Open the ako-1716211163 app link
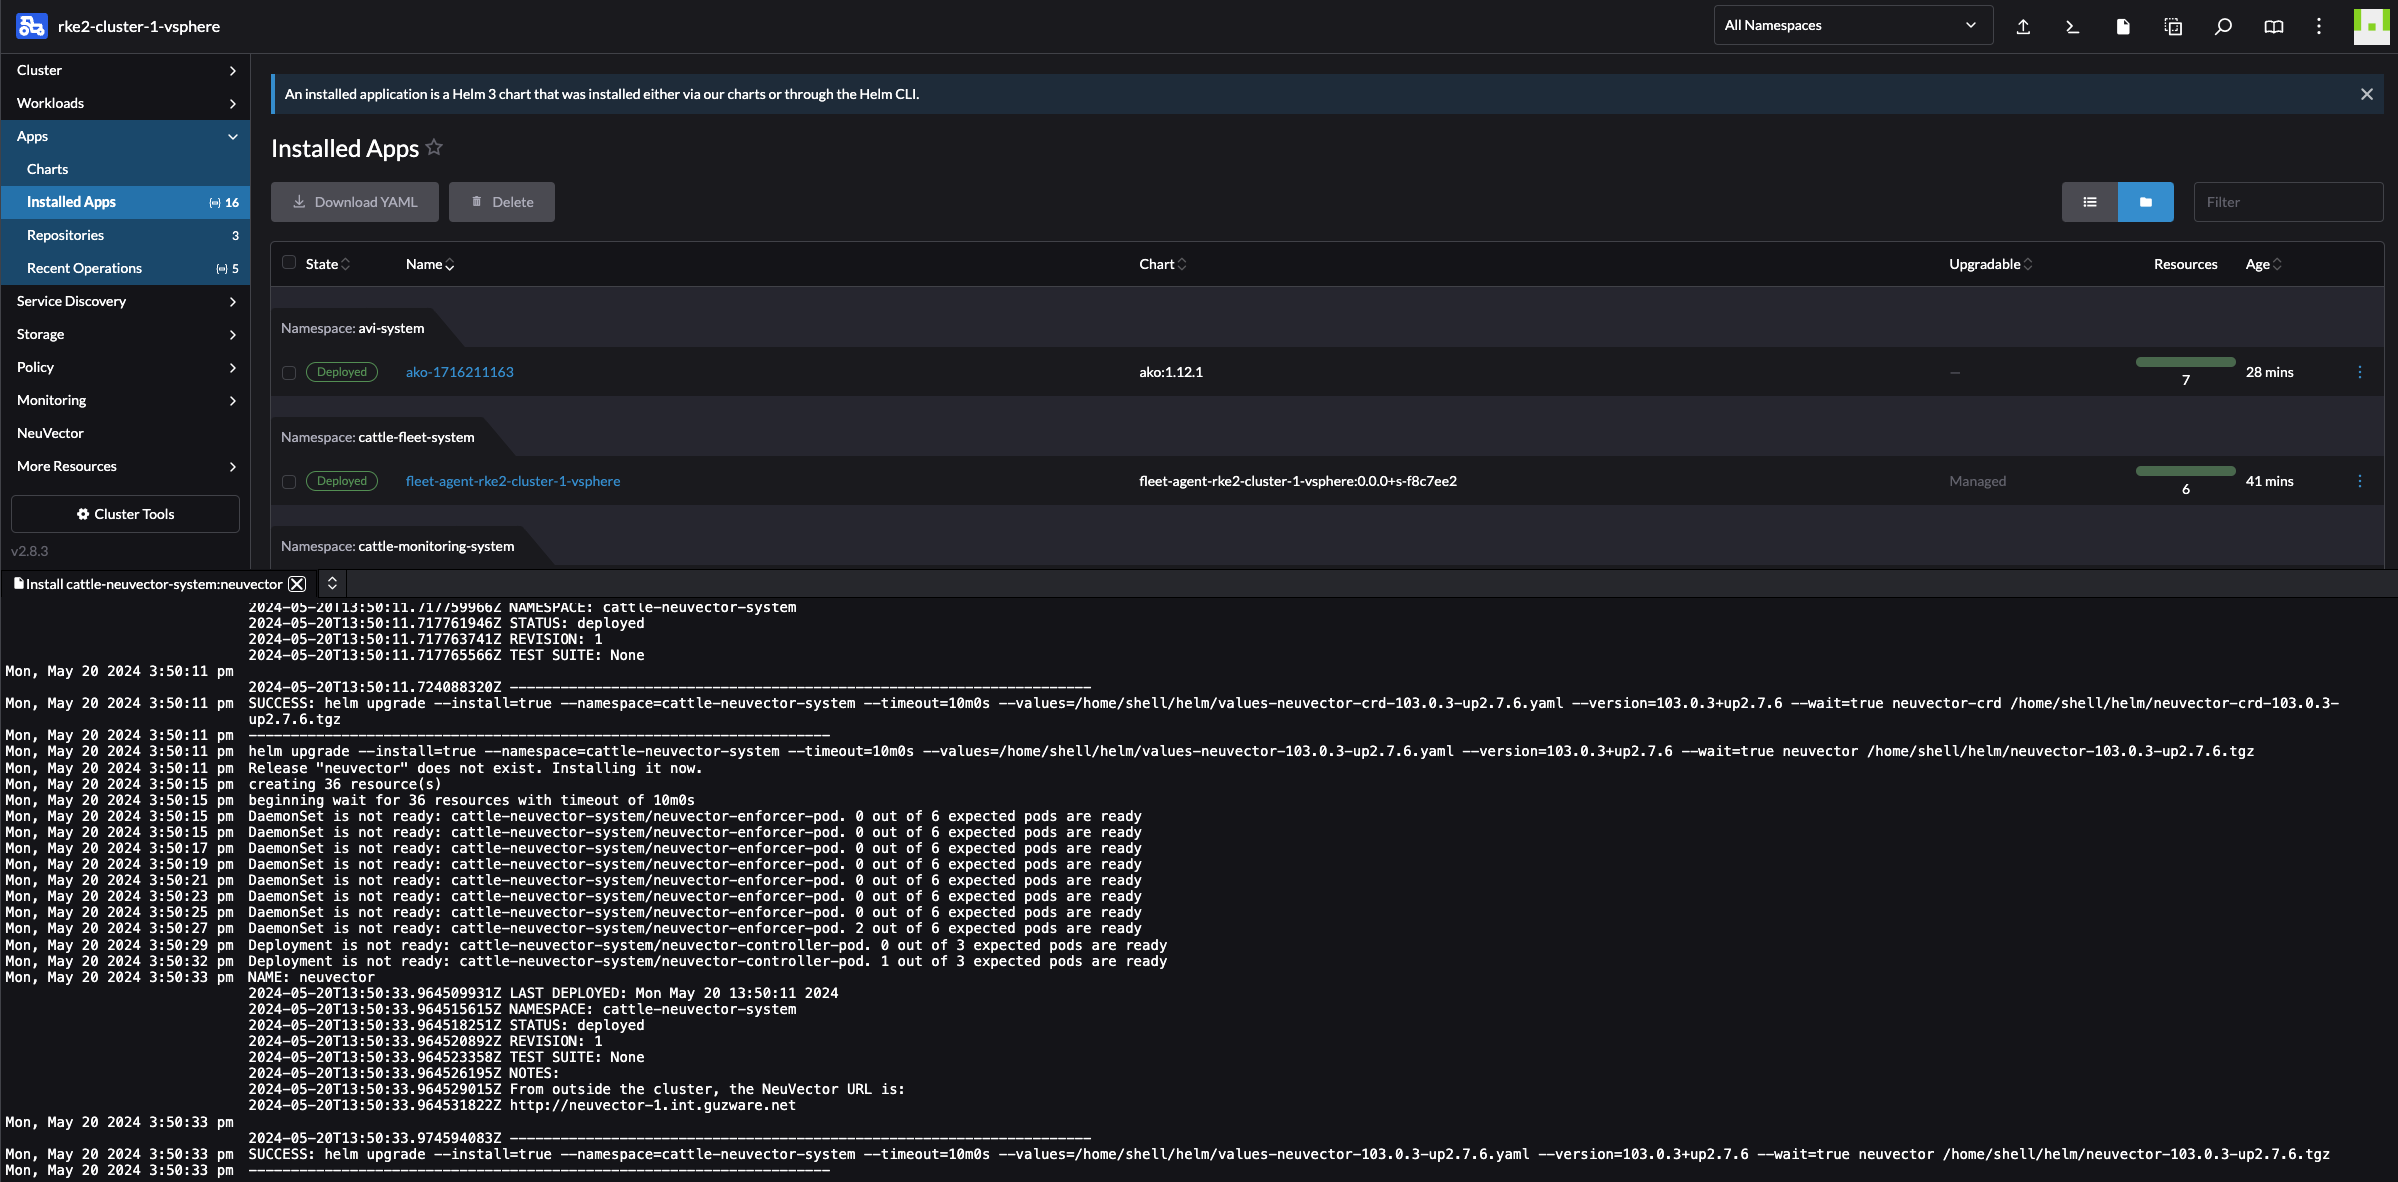This screenshot has width=2398, height=1182. [460, 372]
